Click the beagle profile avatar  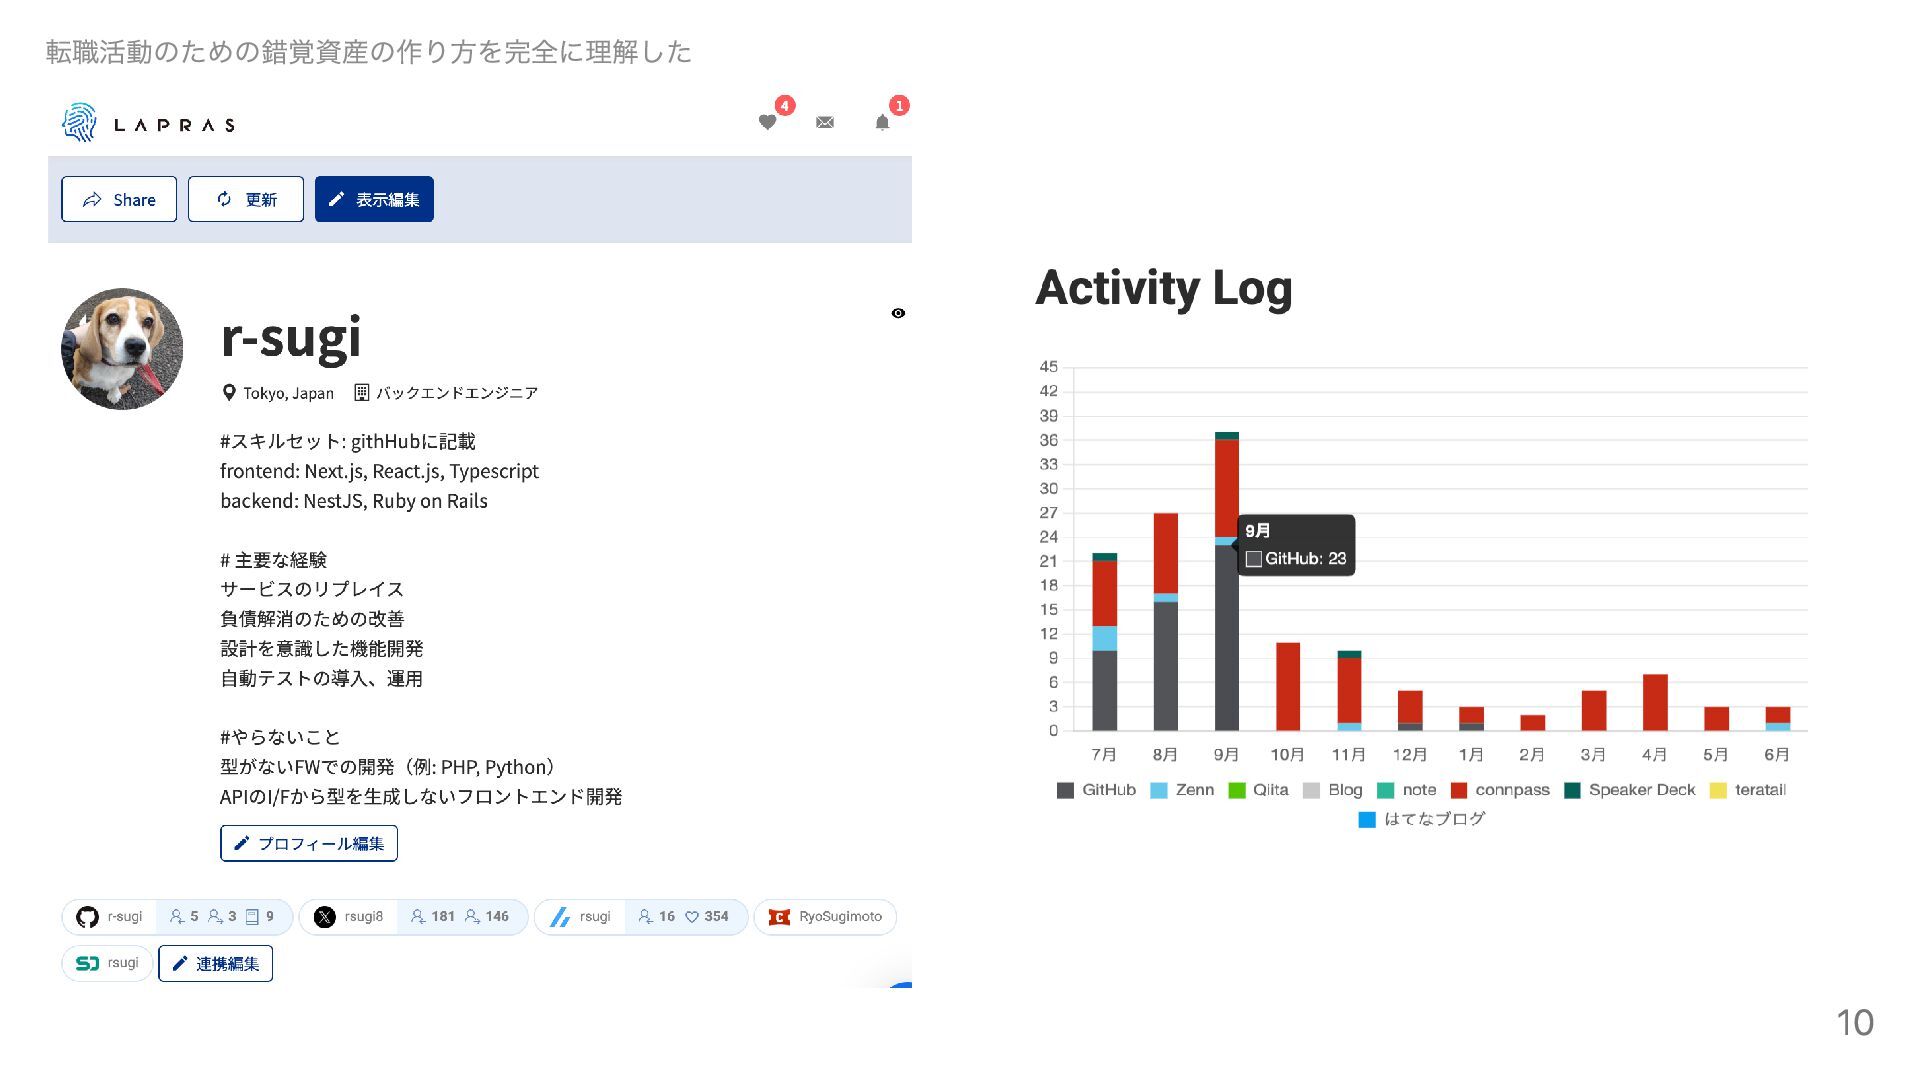[x=122, y=349]
